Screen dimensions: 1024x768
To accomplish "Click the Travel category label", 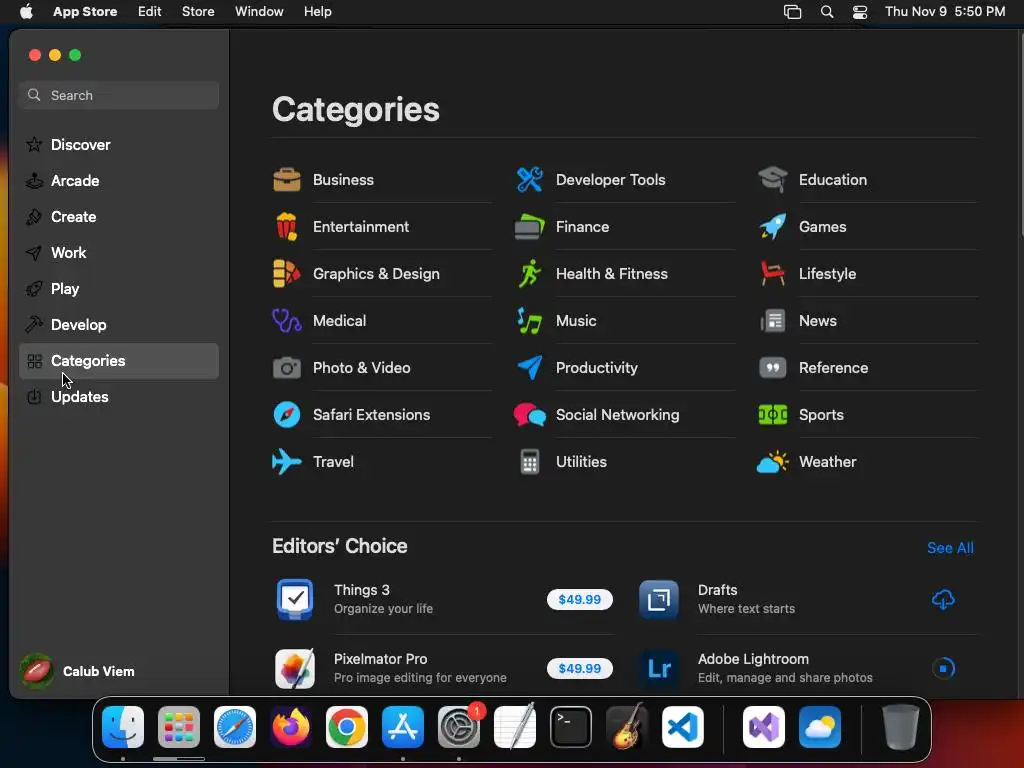I will click(x=333, y=462).
